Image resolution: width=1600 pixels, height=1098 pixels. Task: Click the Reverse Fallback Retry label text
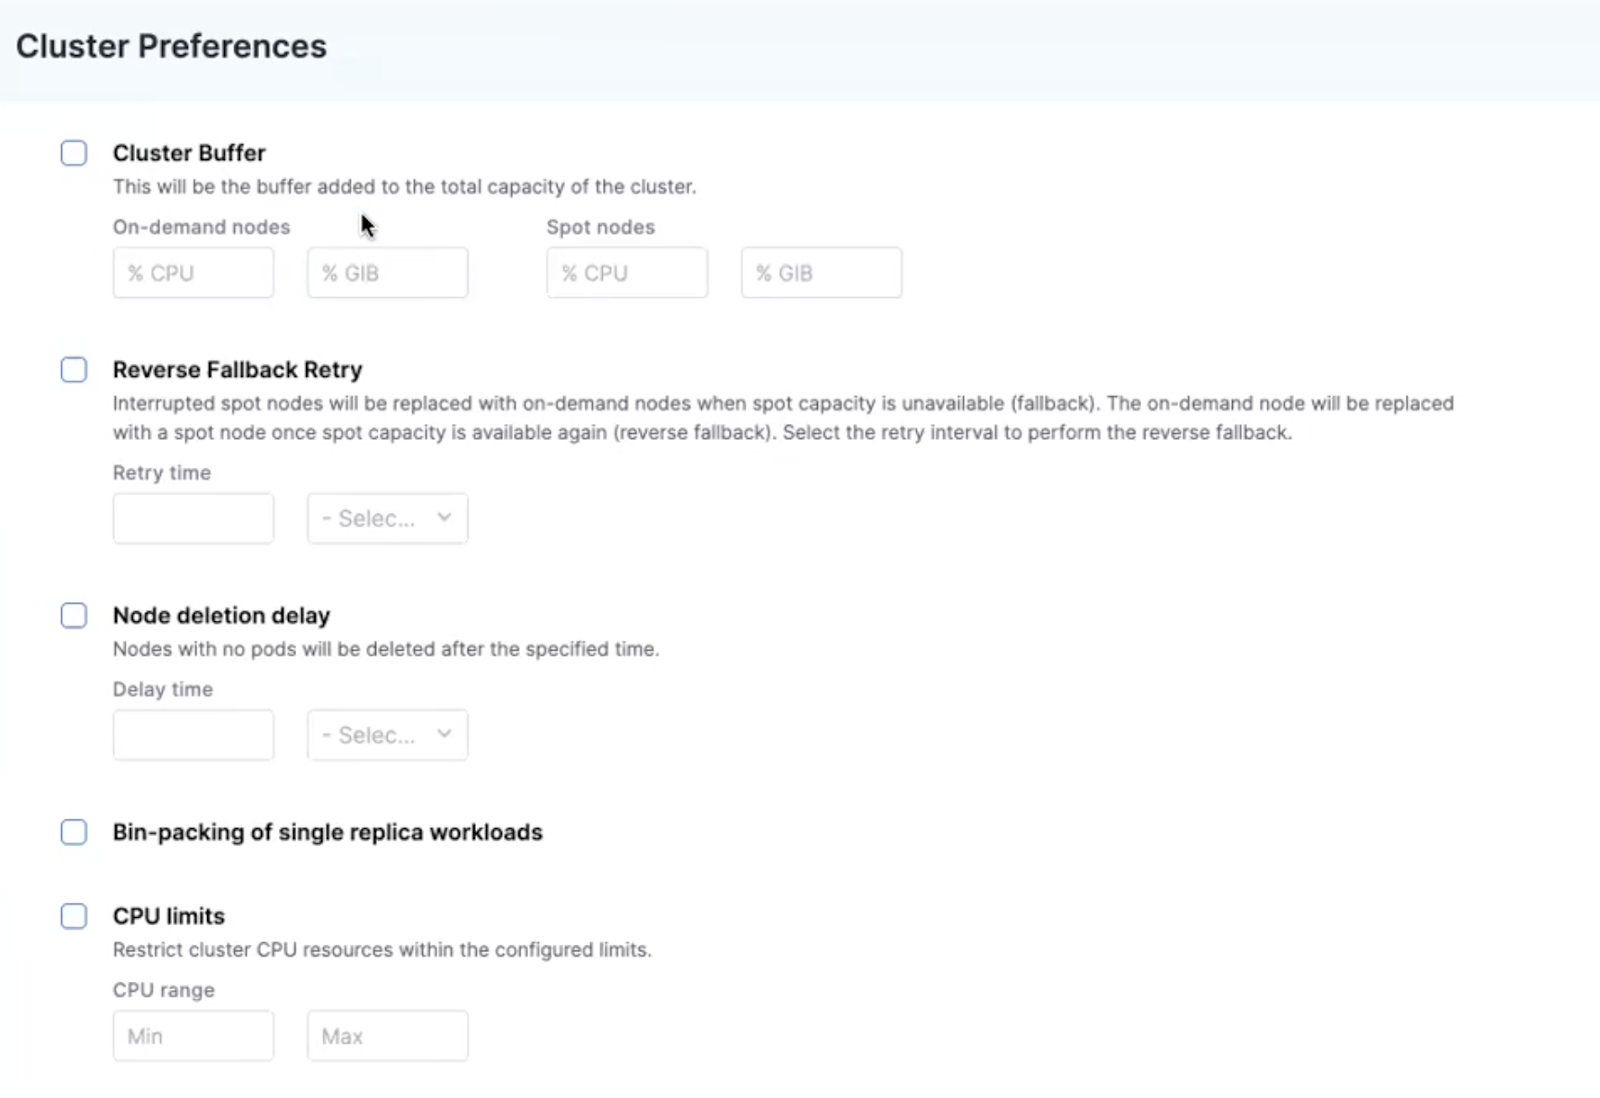237,369
